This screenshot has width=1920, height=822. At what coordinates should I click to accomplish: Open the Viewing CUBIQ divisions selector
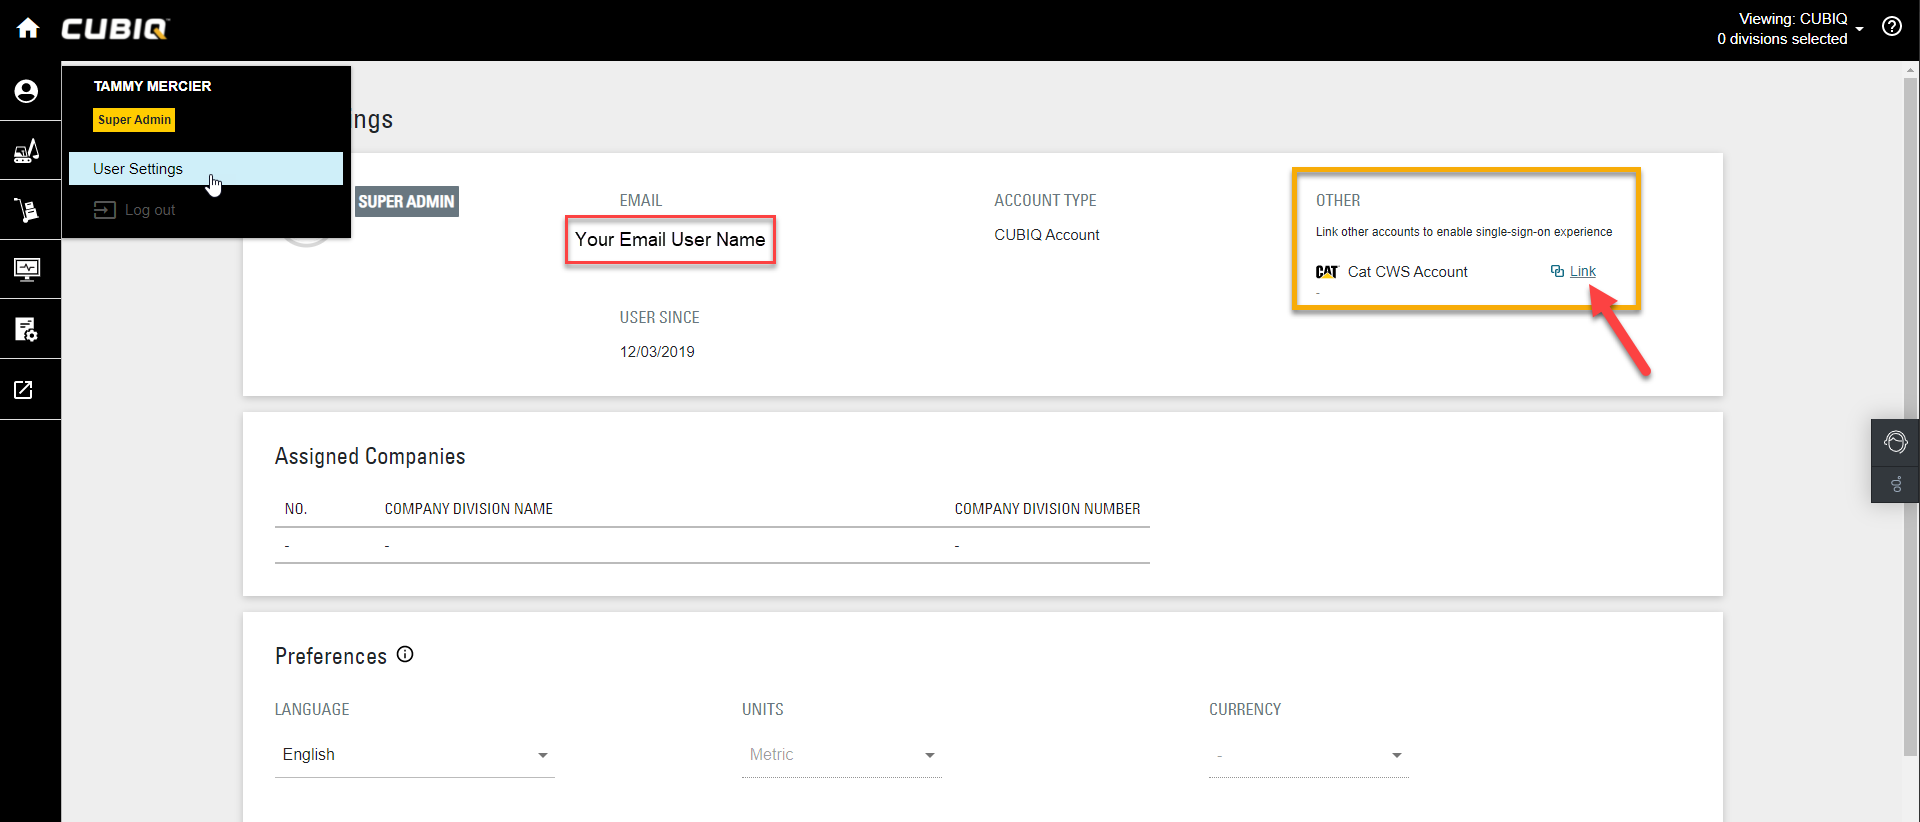[1790, 29]
